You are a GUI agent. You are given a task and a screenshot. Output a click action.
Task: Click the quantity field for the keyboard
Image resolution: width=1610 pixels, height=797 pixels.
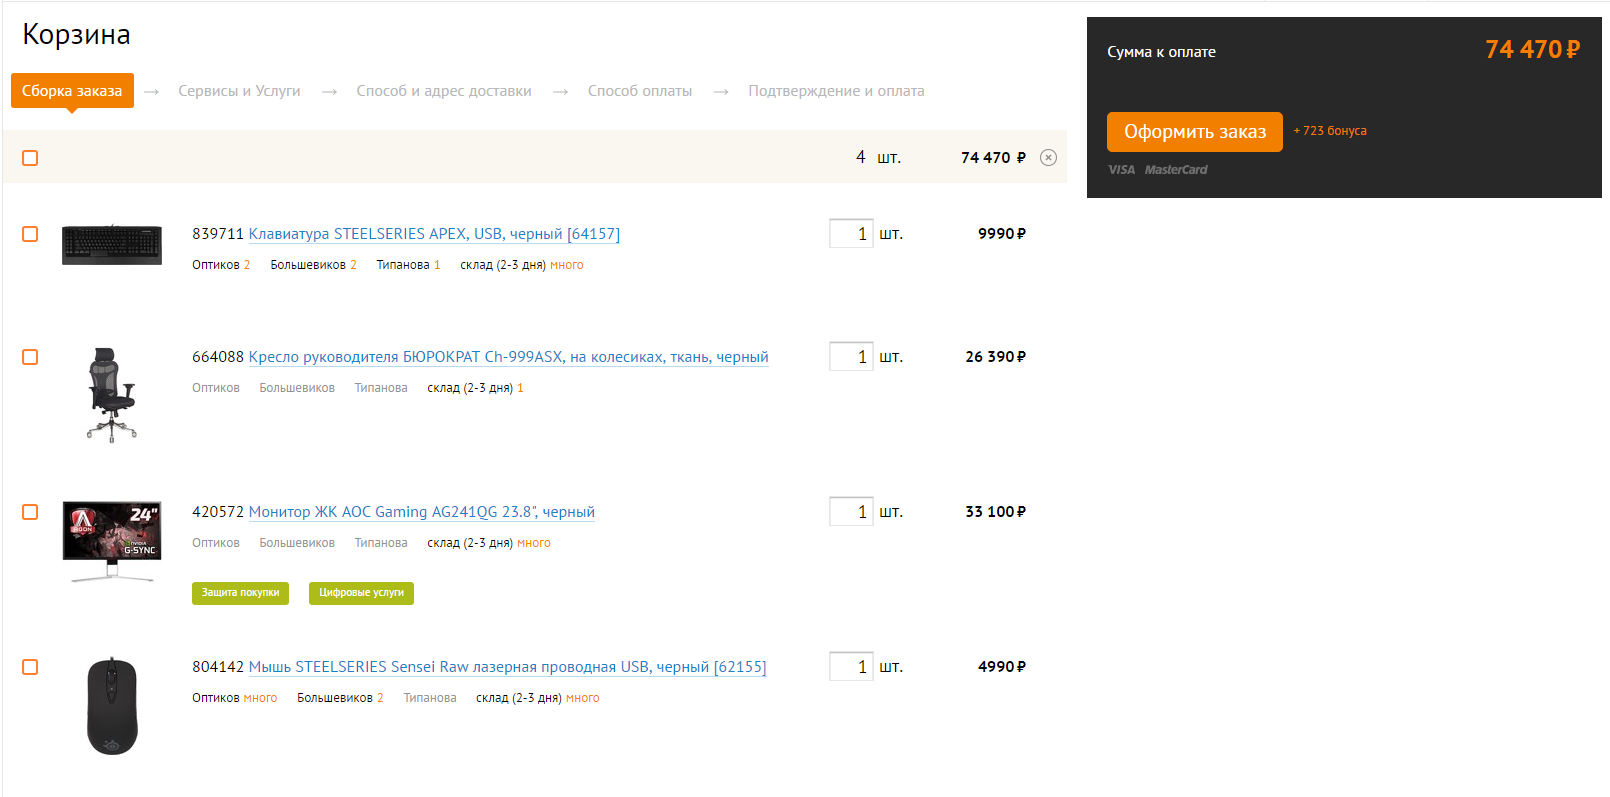click(x=851, y=234)
